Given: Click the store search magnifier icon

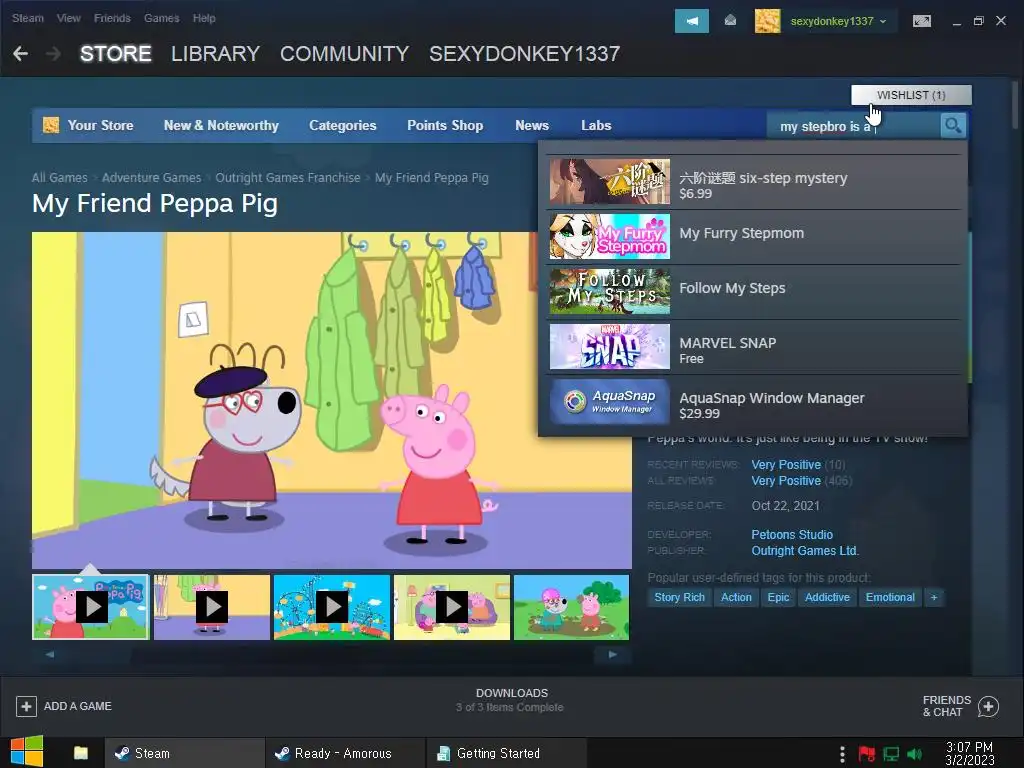Looking at the screenshot, I should [x=953, y=125].
